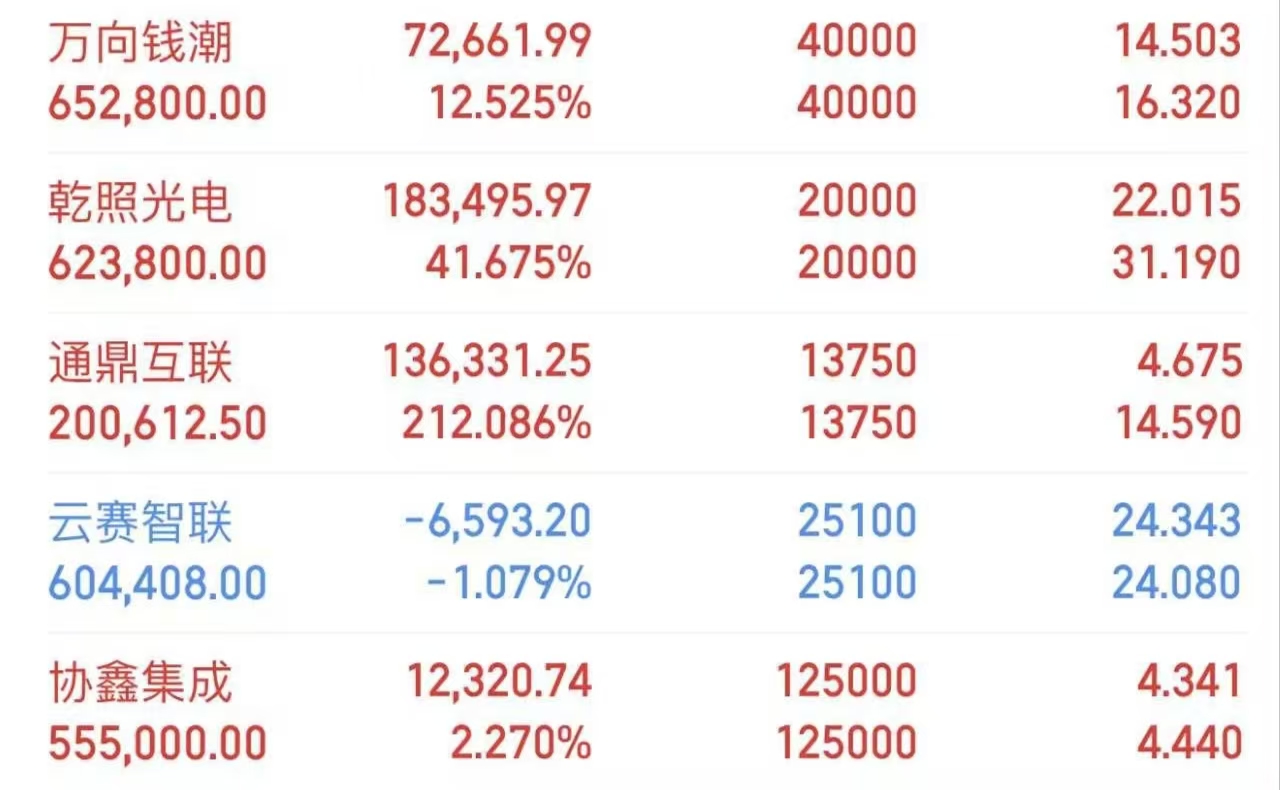Select market value 555,000.00
This screenshot has width=1280, height=790.
(158, 744)
